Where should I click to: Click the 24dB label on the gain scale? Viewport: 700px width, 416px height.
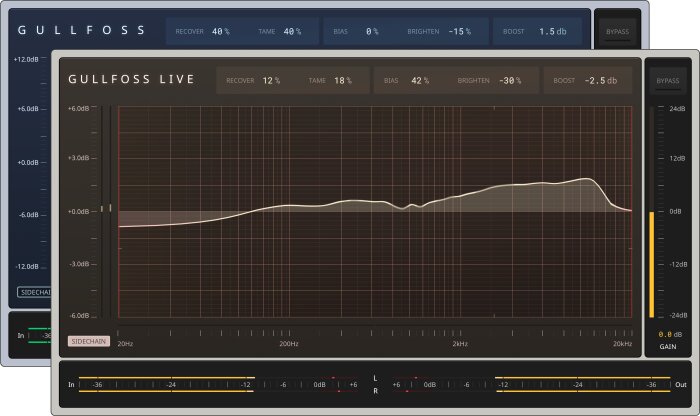pyautogui.click(x=677, y=108)
